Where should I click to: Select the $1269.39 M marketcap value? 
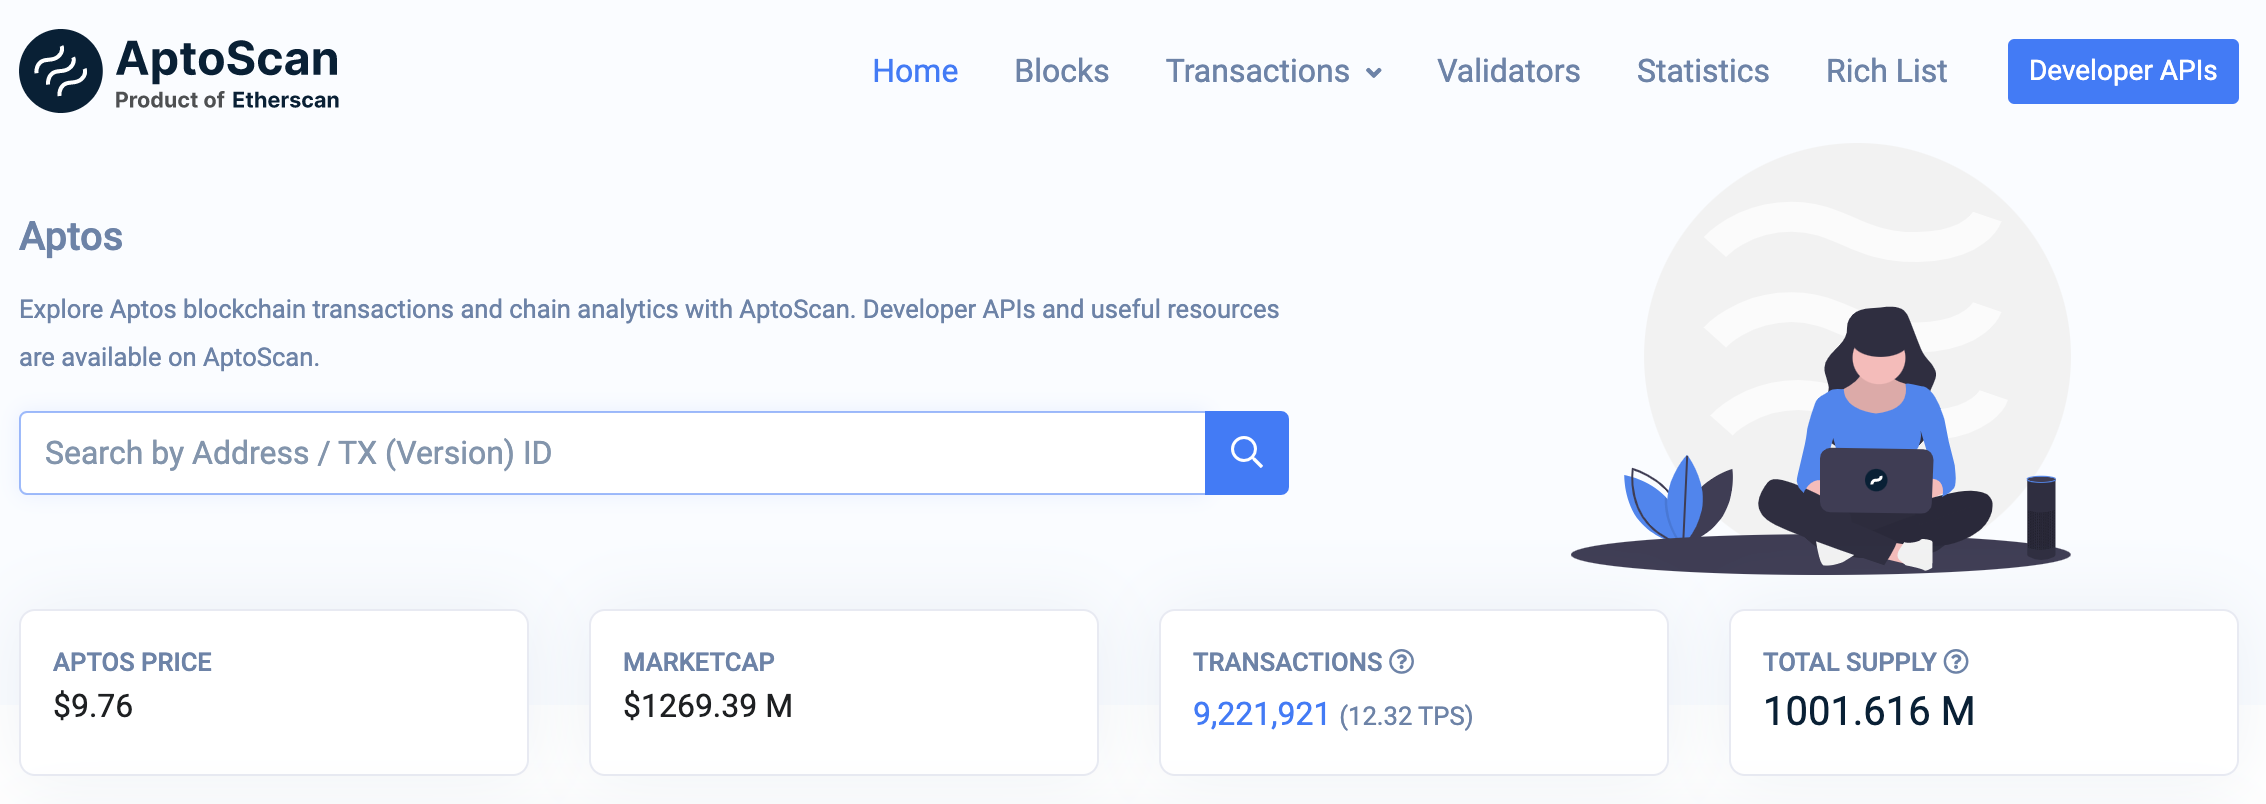[708, 706]
